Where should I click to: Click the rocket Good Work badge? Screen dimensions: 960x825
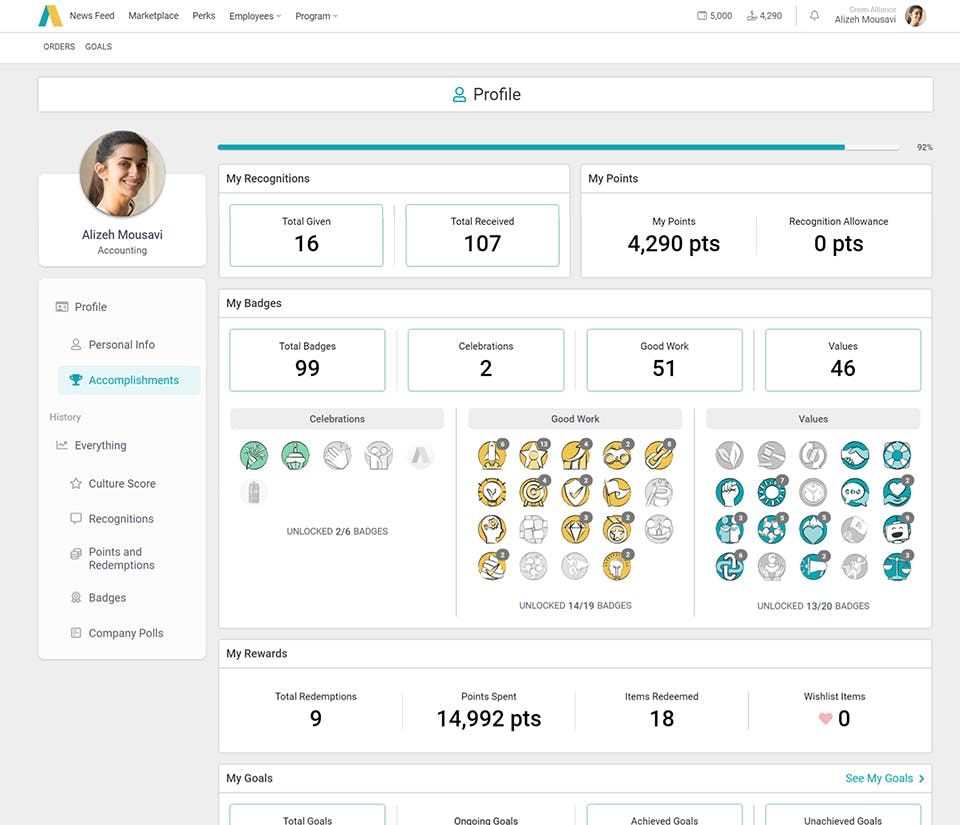(492, 455)
